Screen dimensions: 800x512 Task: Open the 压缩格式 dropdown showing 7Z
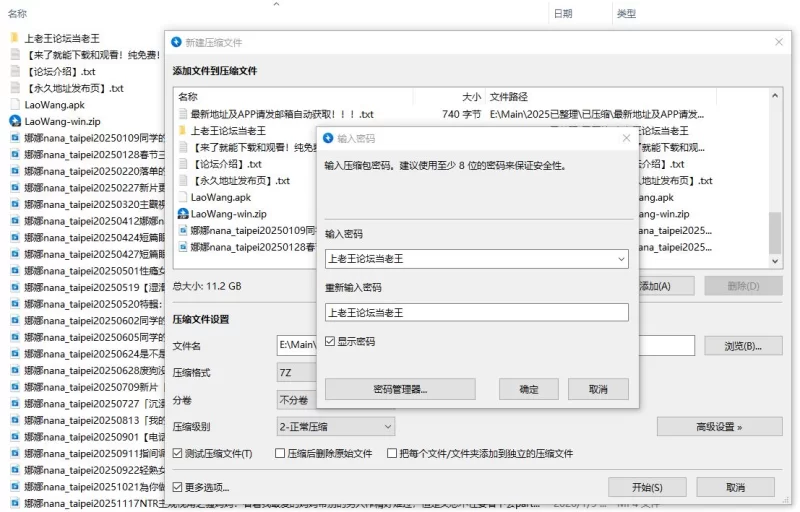(297, 373)
